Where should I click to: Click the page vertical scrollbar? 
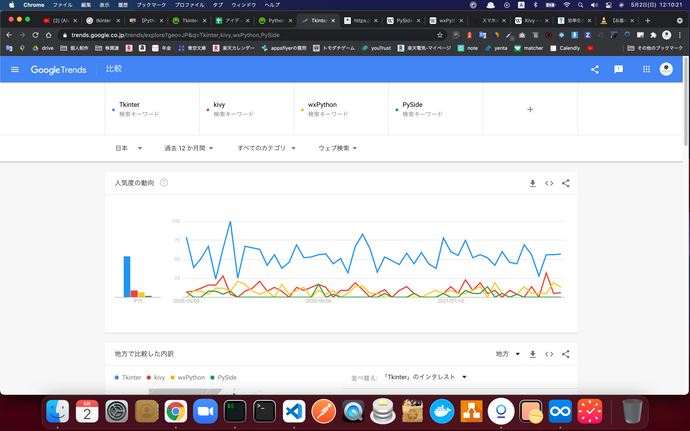tap(686, 101)
